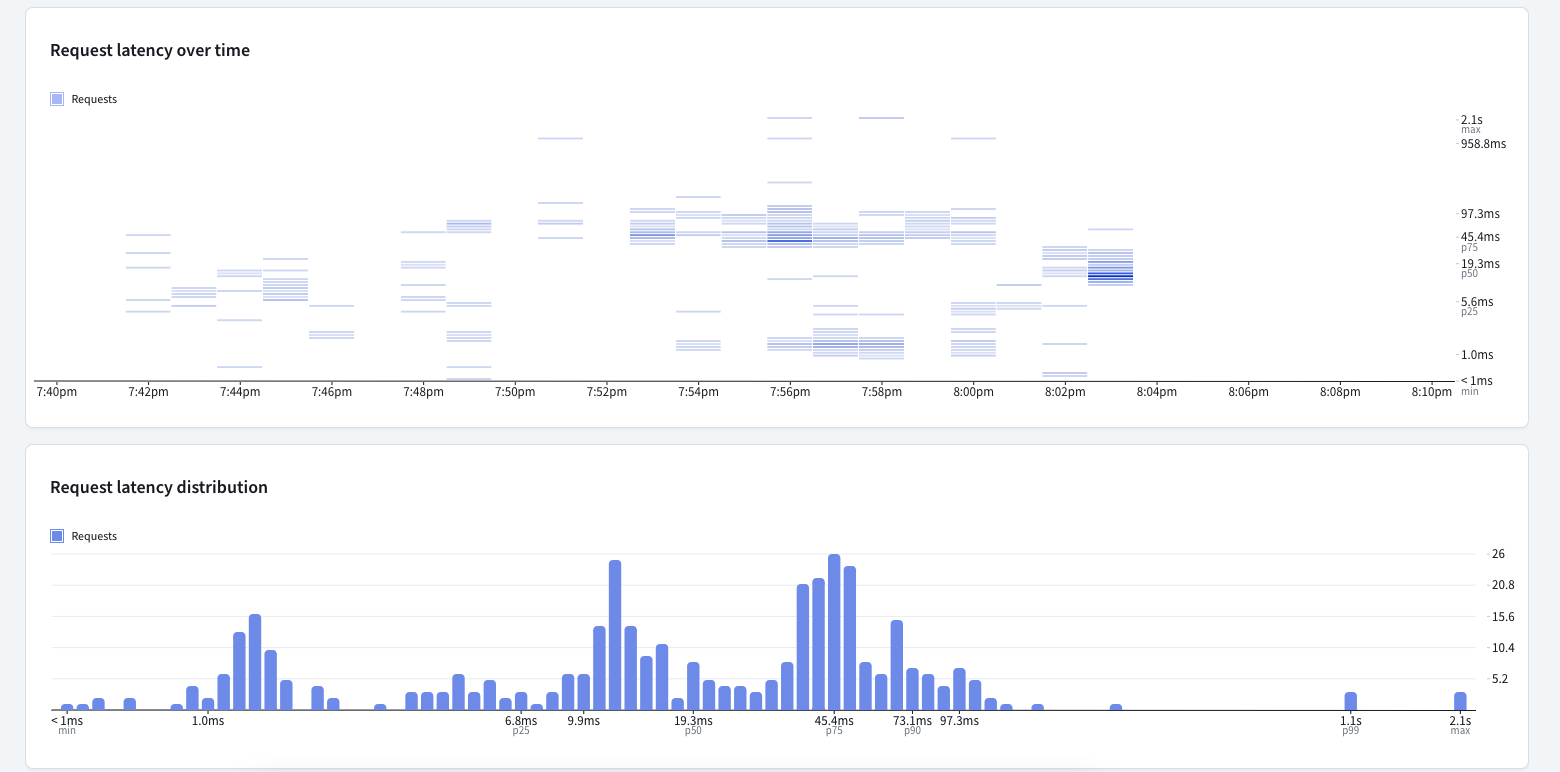Viewport: 1560px width, 772px height.
Task: Expand the Request latency over time panel
Action: click(149, 50)
